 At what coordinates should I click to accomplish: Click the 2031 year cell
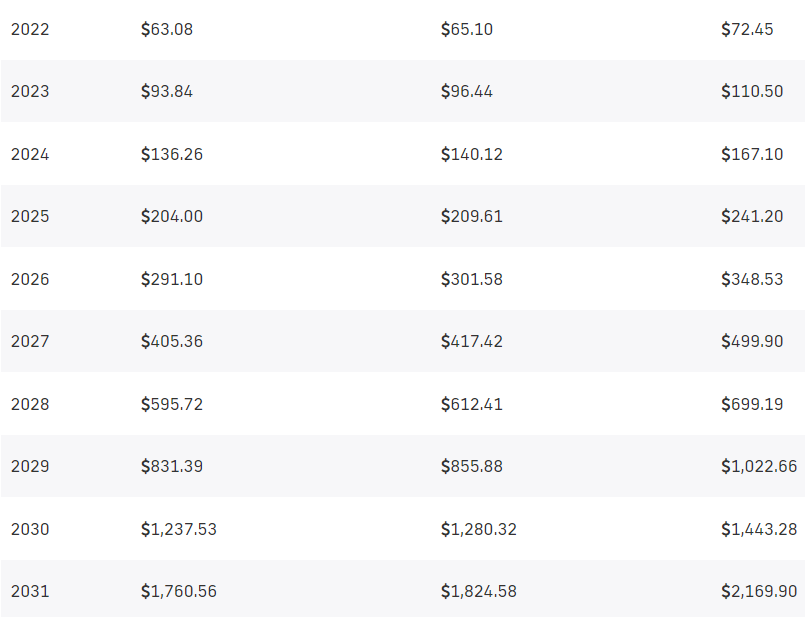tap(30, 591)
